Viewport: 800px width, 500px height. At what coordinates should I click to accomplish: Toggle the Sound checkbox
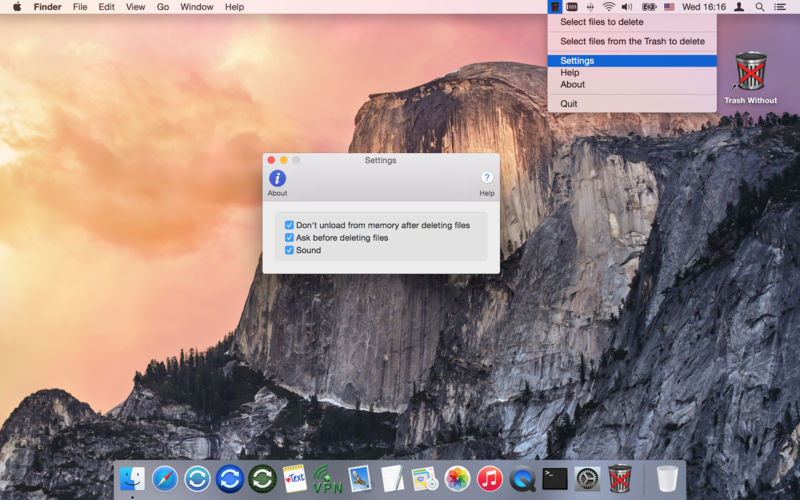pos(289,250)
